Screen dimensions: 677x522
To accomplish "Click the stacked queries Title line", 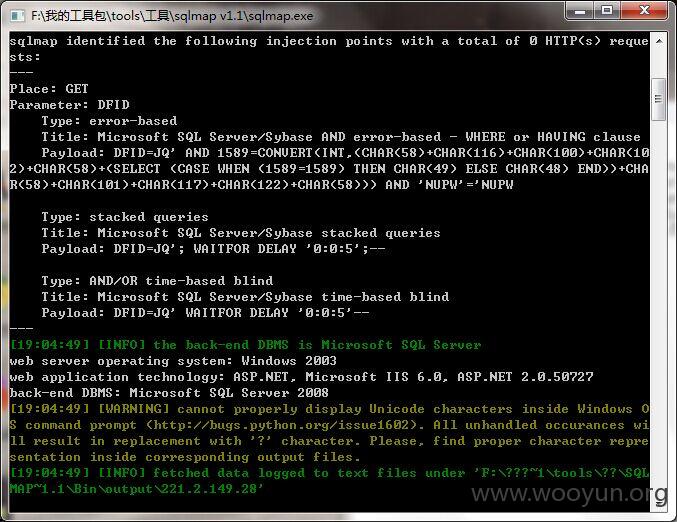I will 241,233.
